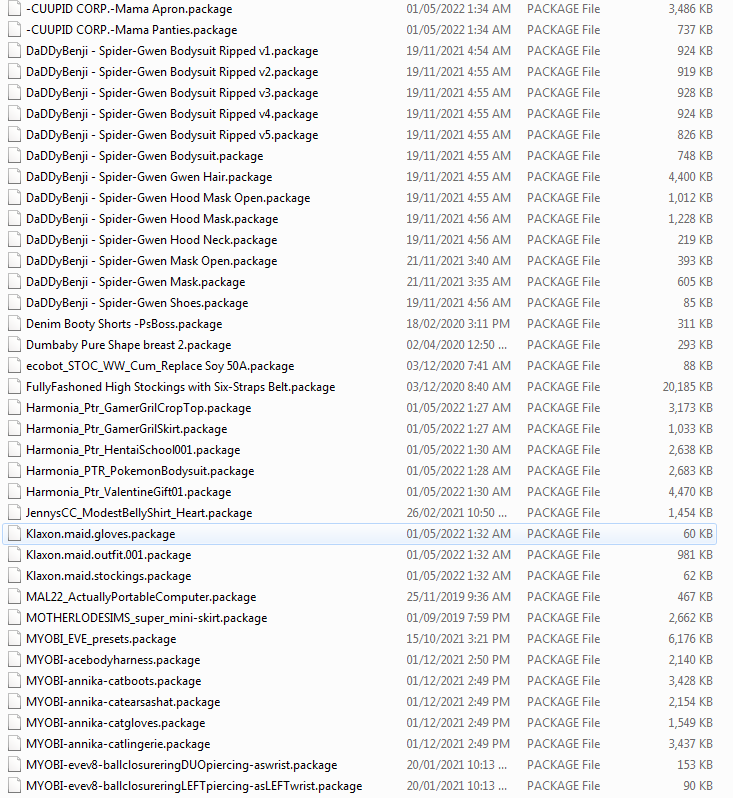Image resolution: width=733 pixels, height=798 pixels.
Task: Click file name MYOBI-acebodyharness.package
Action: (113, 660)
